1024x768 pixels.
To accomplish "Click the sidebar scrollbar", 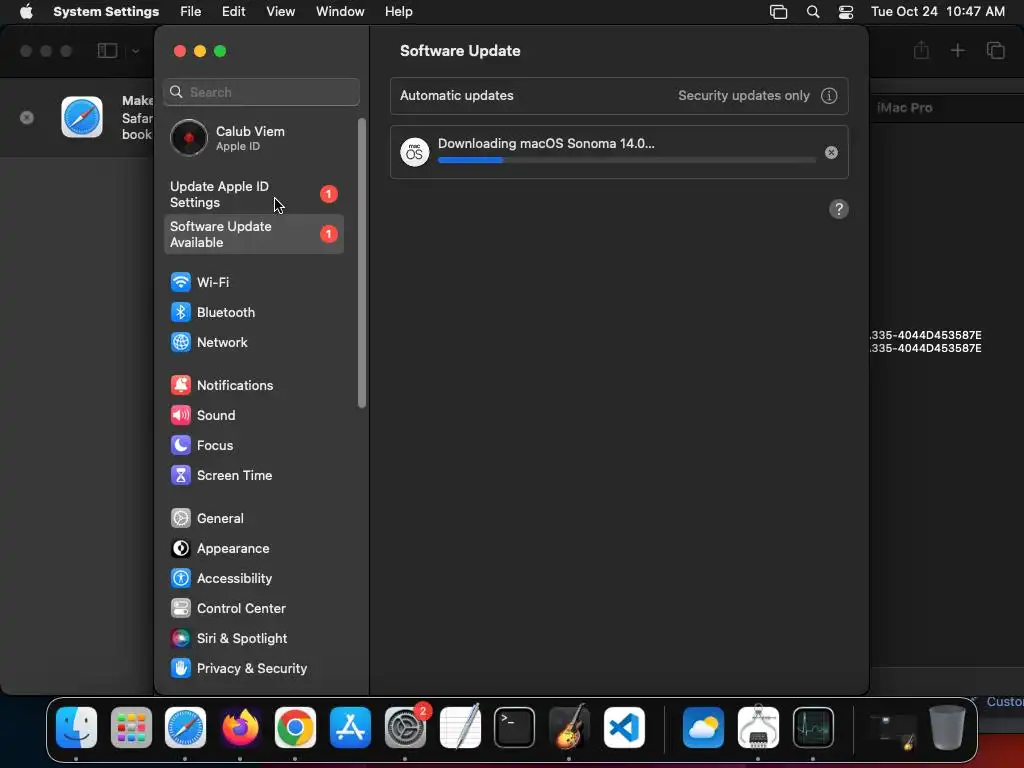I will pyautogui.click(x=362, y=263).
